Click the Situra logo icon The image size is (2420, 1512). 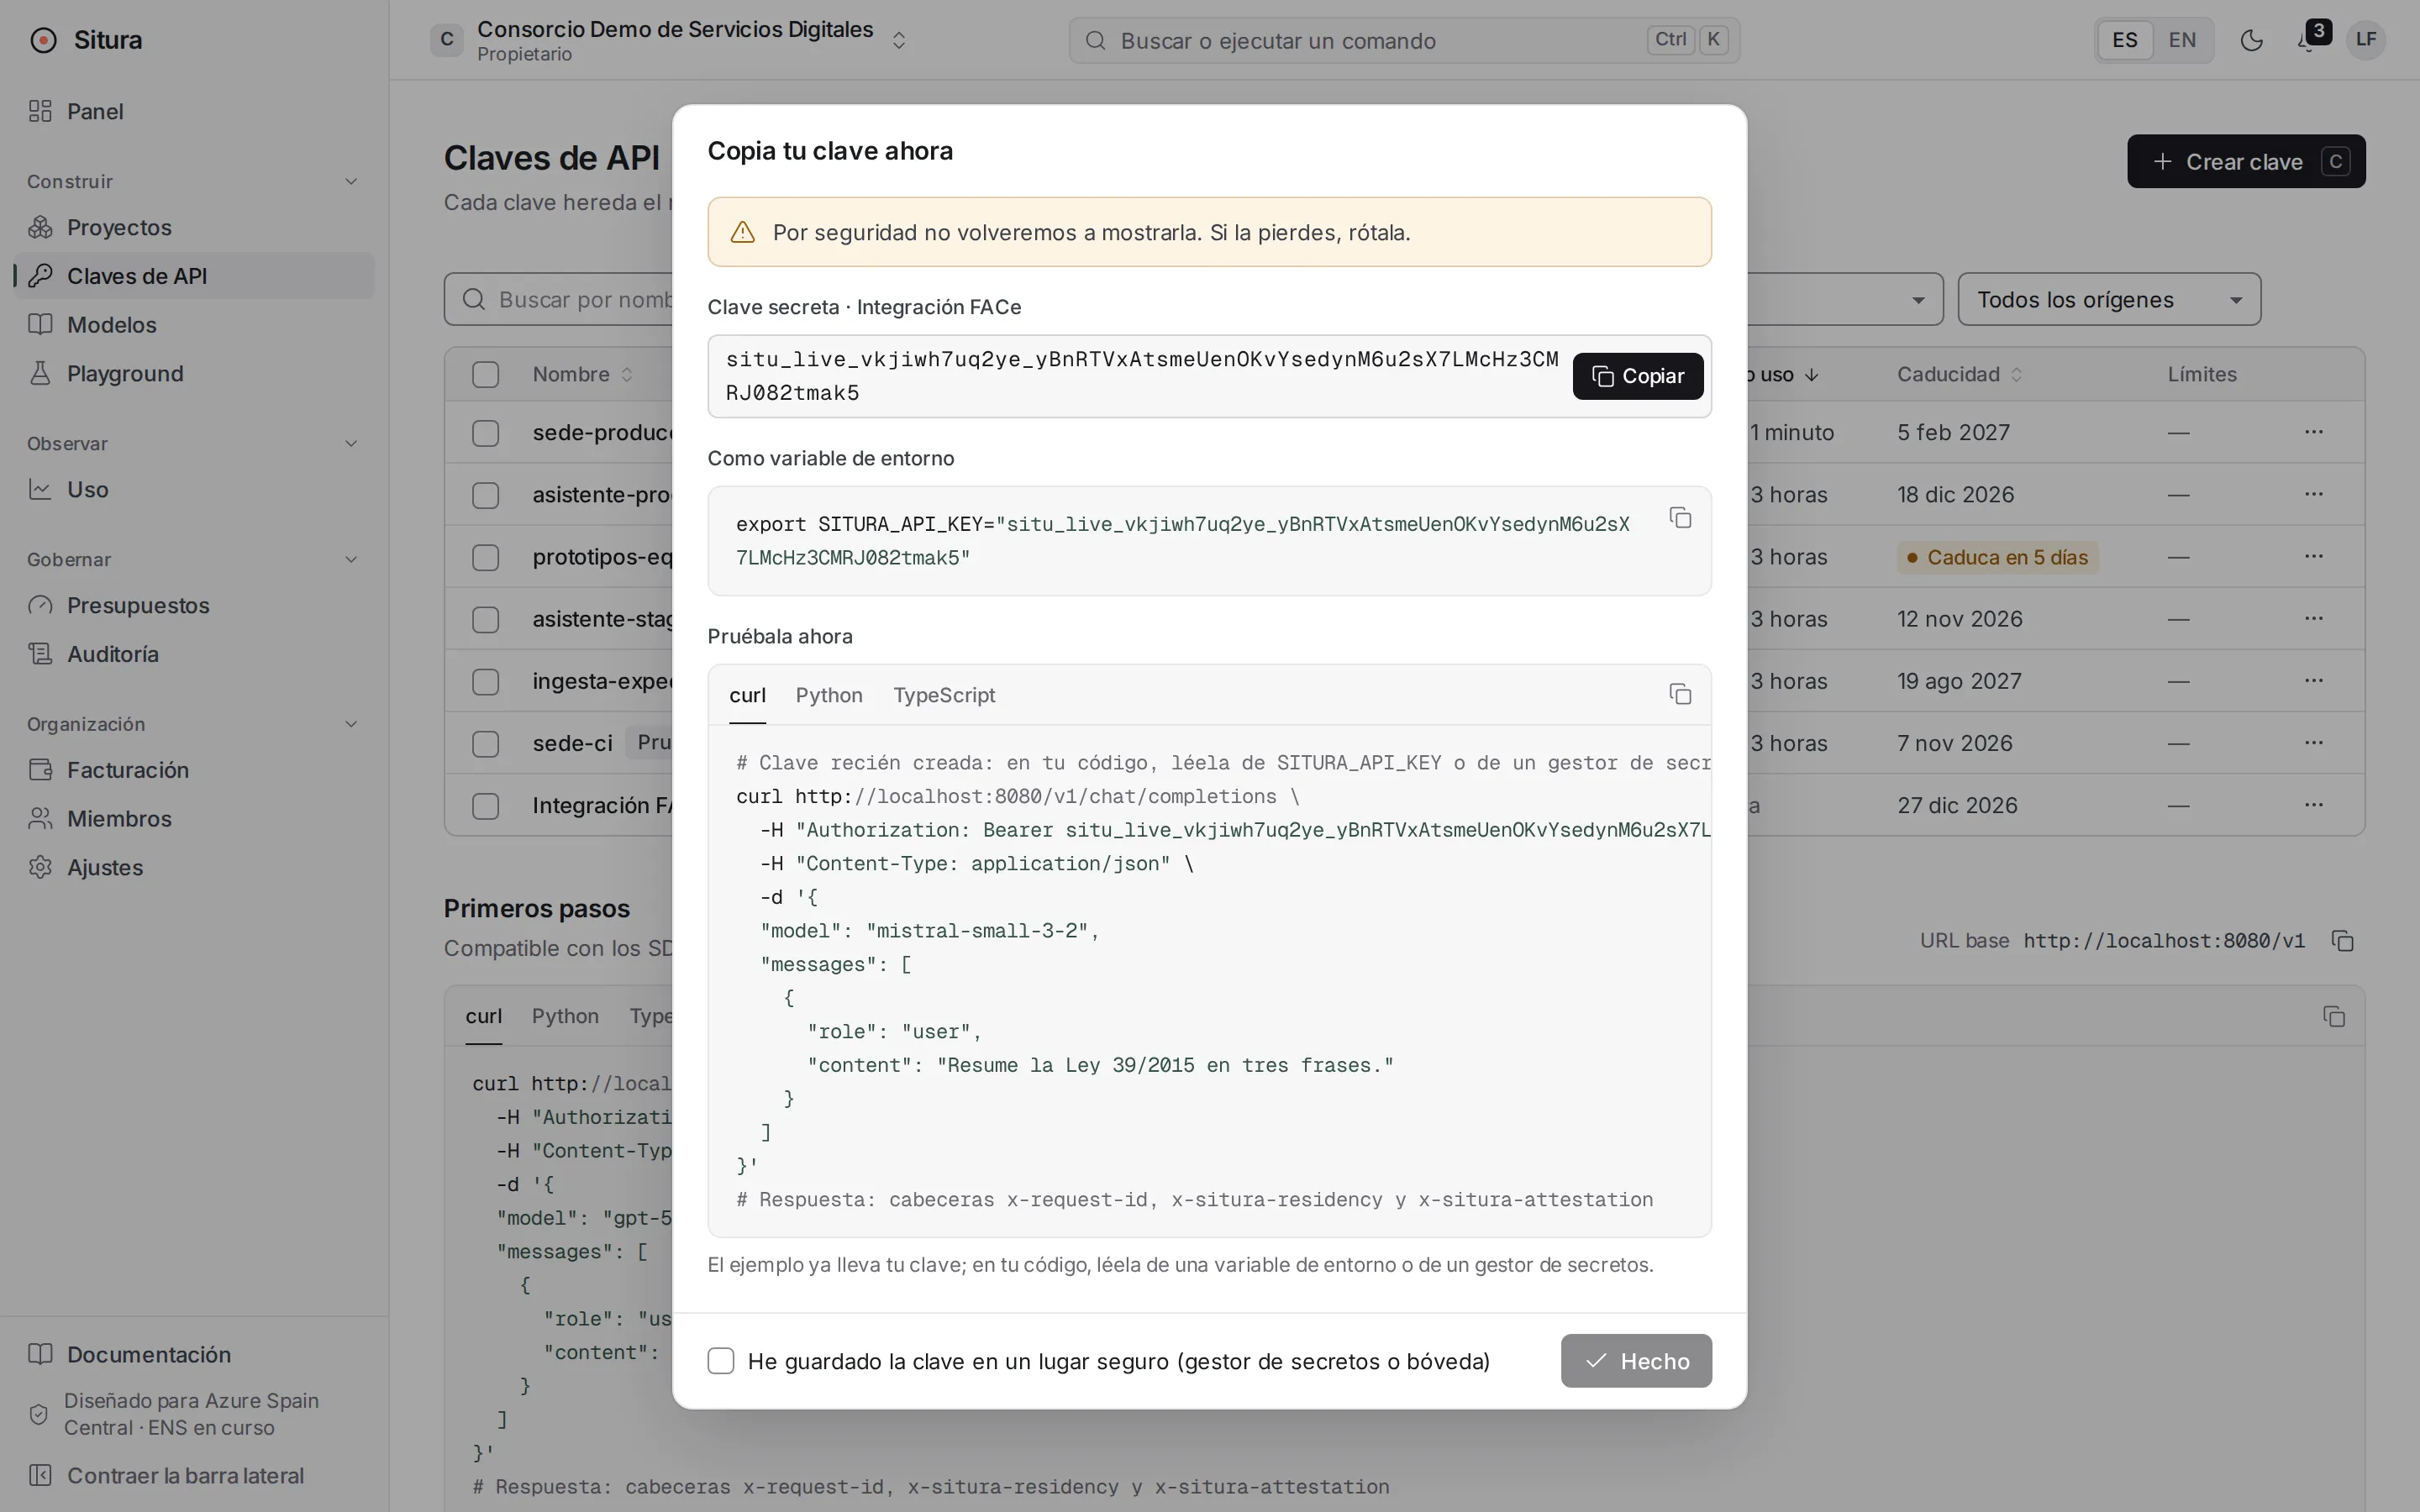43,40
